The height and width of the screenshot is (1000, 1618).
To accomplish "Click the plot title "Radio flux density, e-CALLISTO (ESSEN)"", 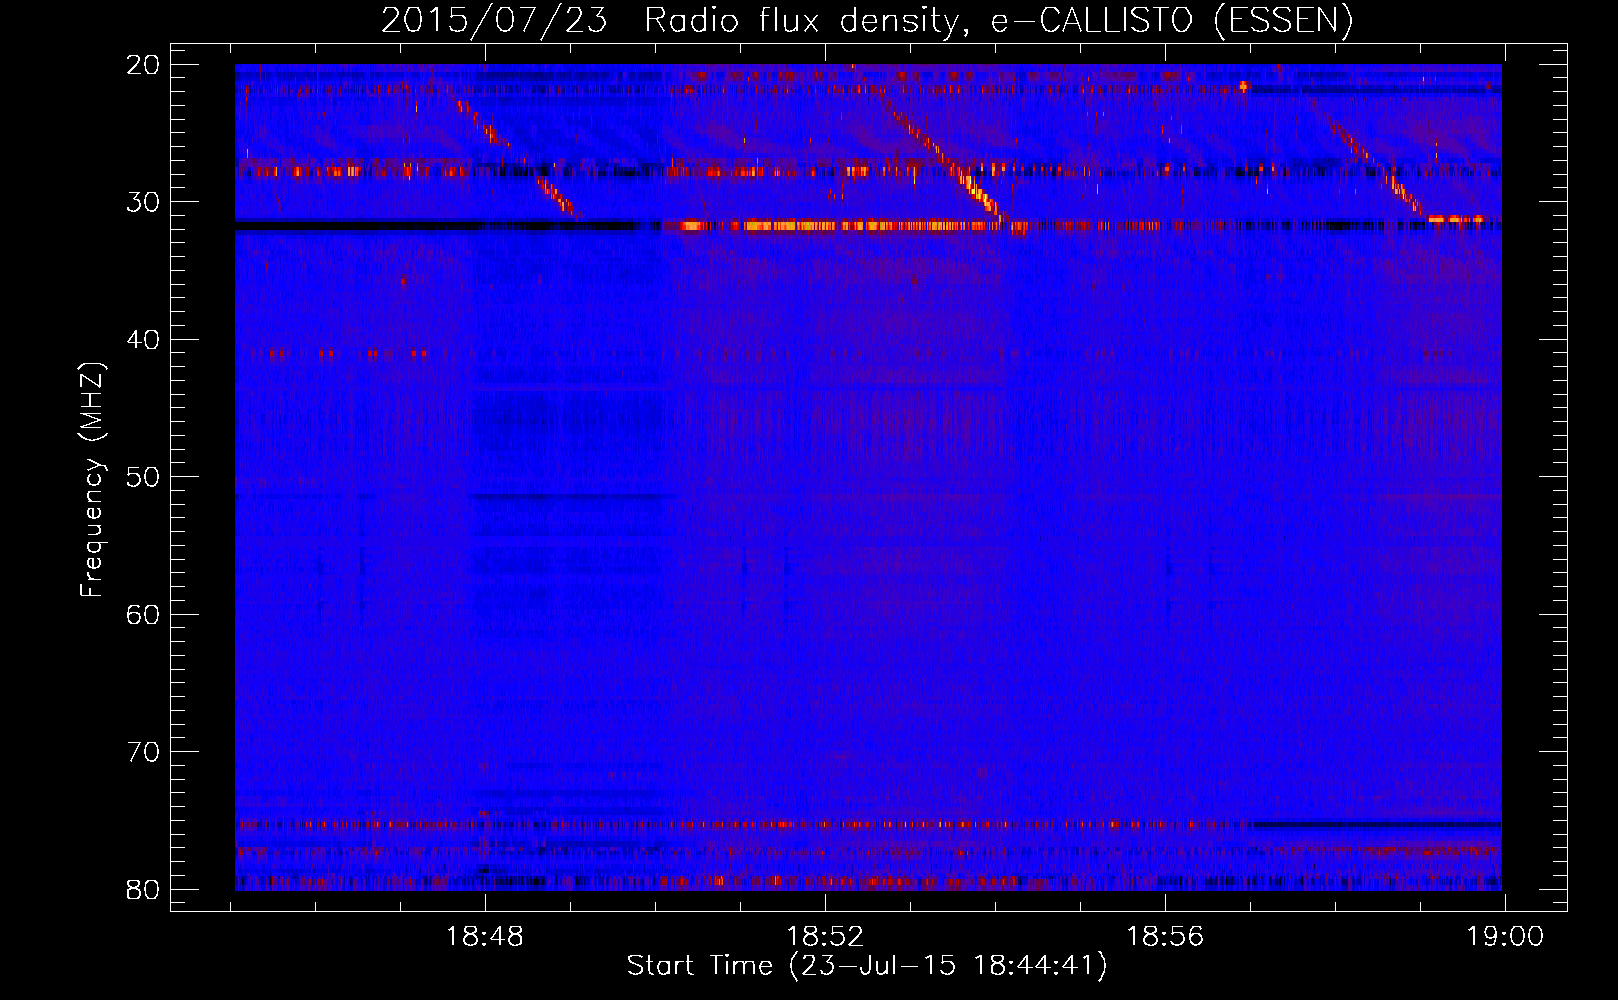I will [998, 21].
